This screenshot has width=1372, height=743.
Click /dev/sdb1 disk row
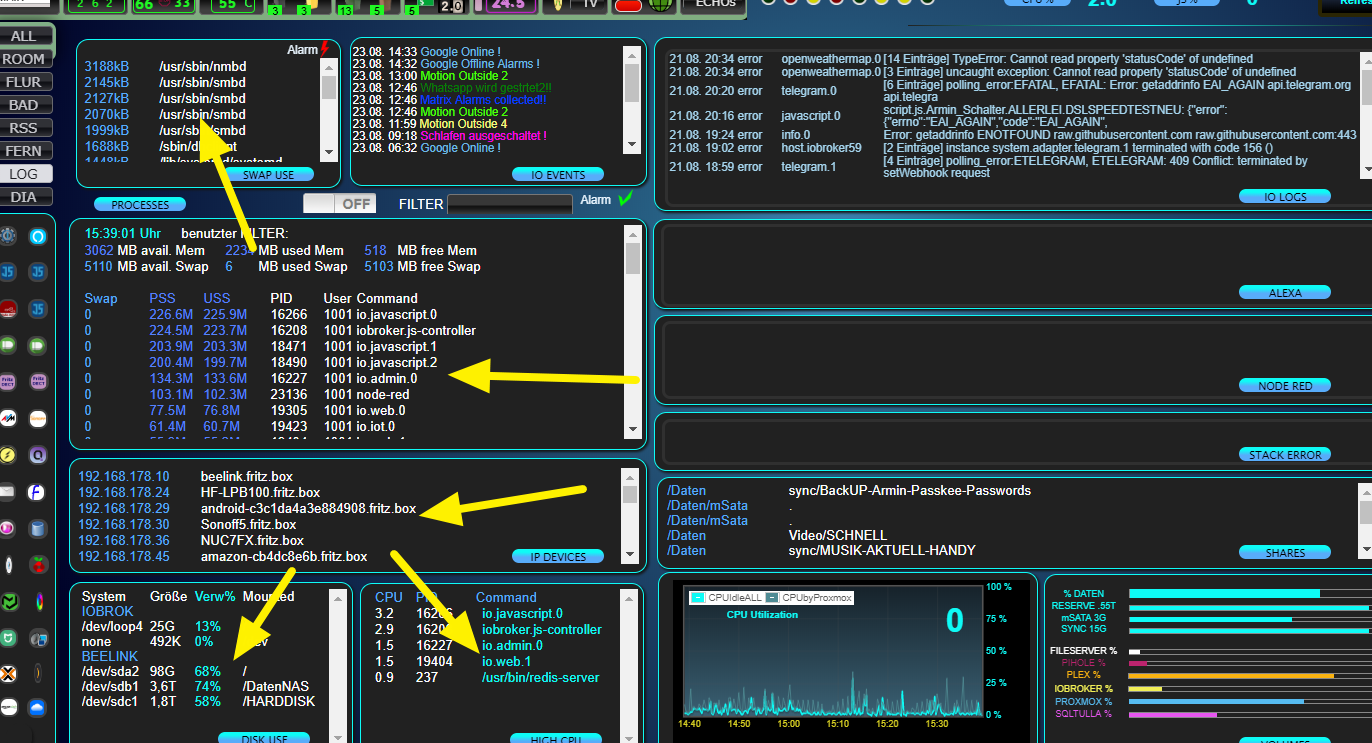tap(197, 686)
